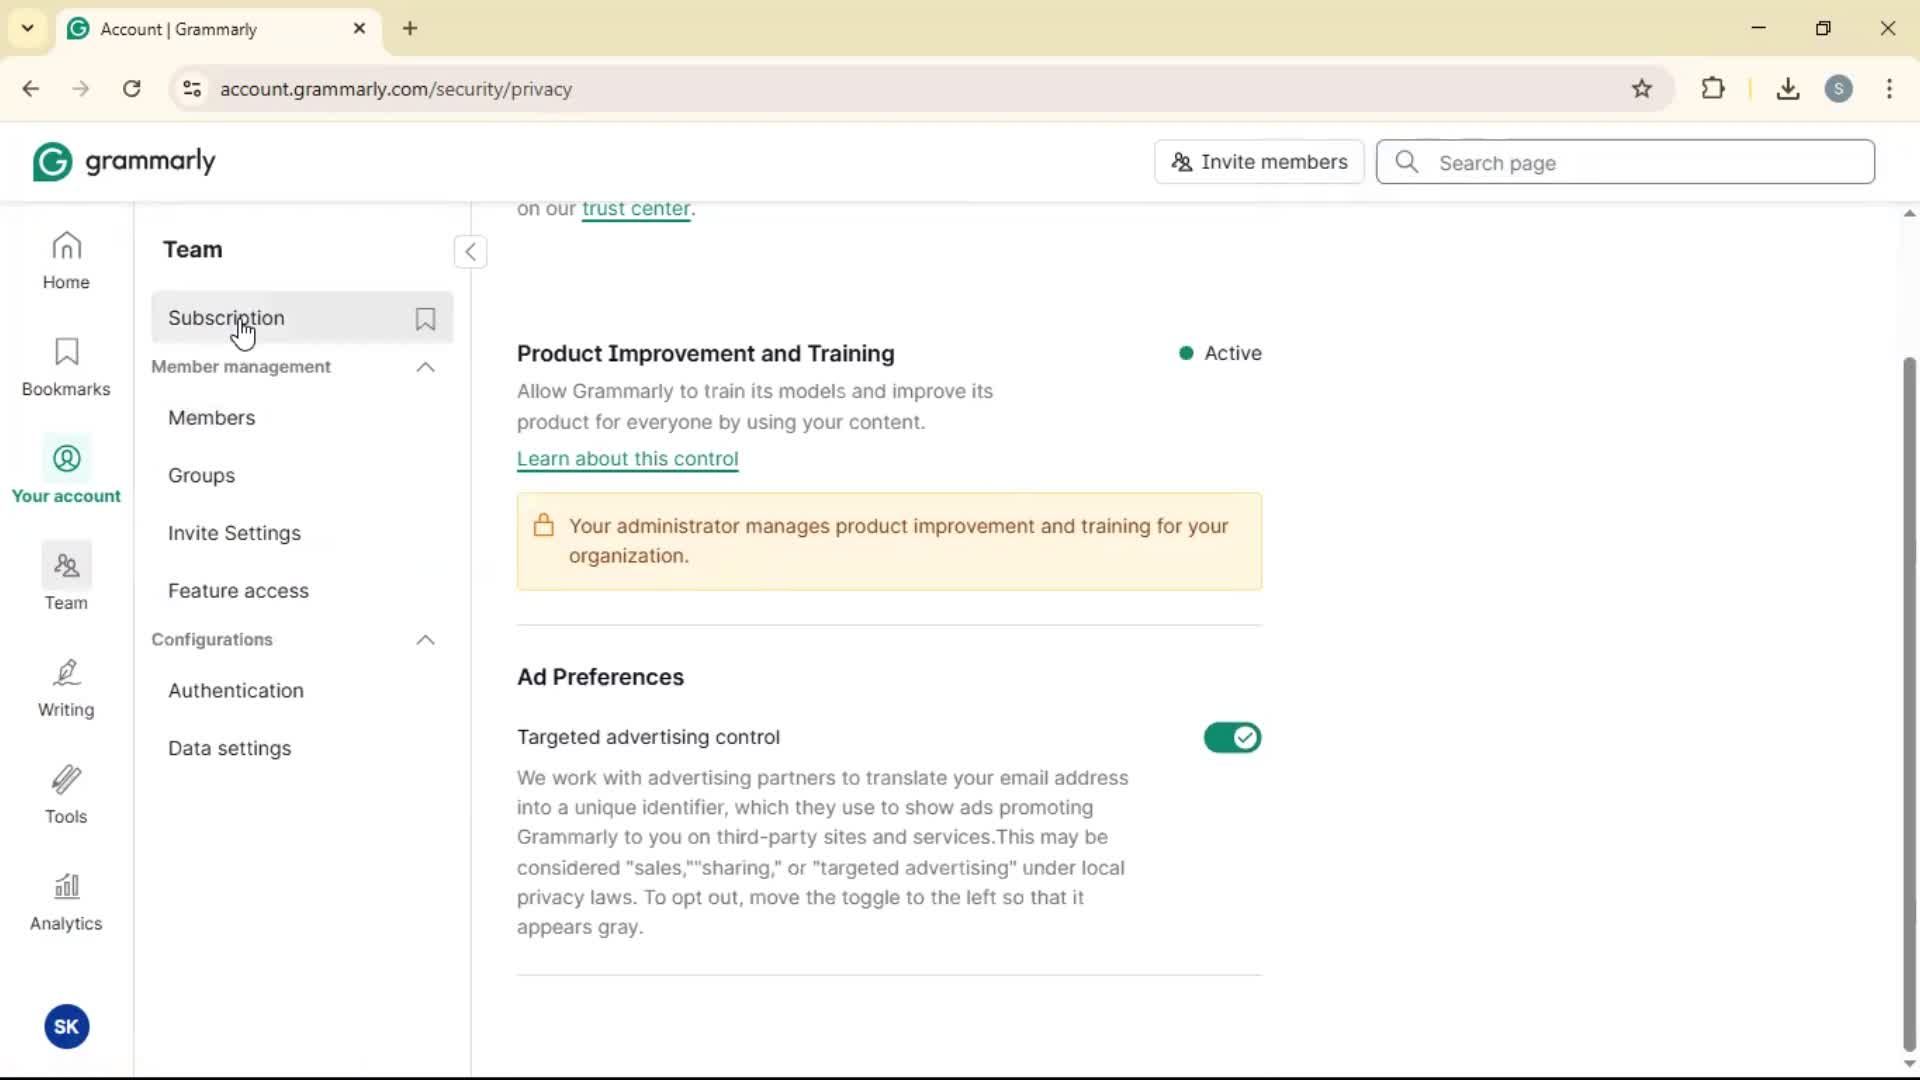
Task: Click the Grammarly logo
Action: pos(124,162)
